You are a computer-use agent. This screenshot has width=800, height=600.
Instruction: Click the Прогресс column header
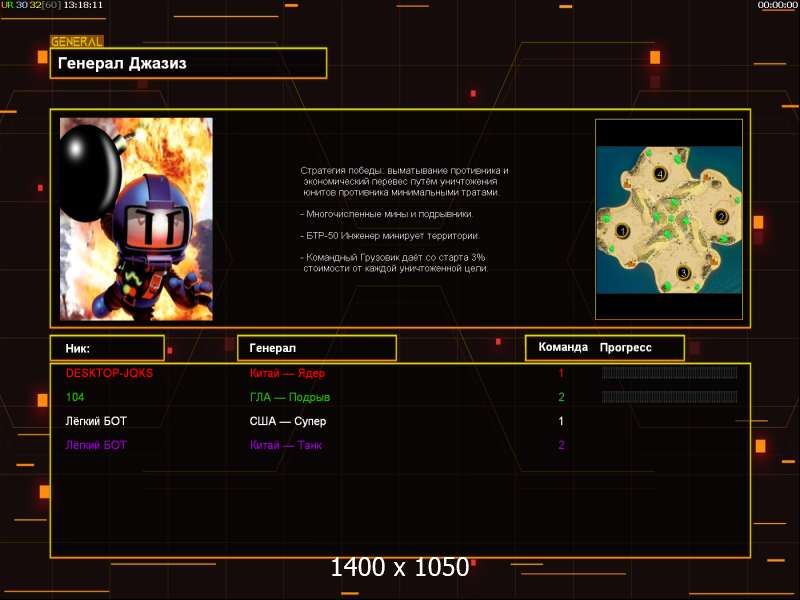[x=626, y=347]
